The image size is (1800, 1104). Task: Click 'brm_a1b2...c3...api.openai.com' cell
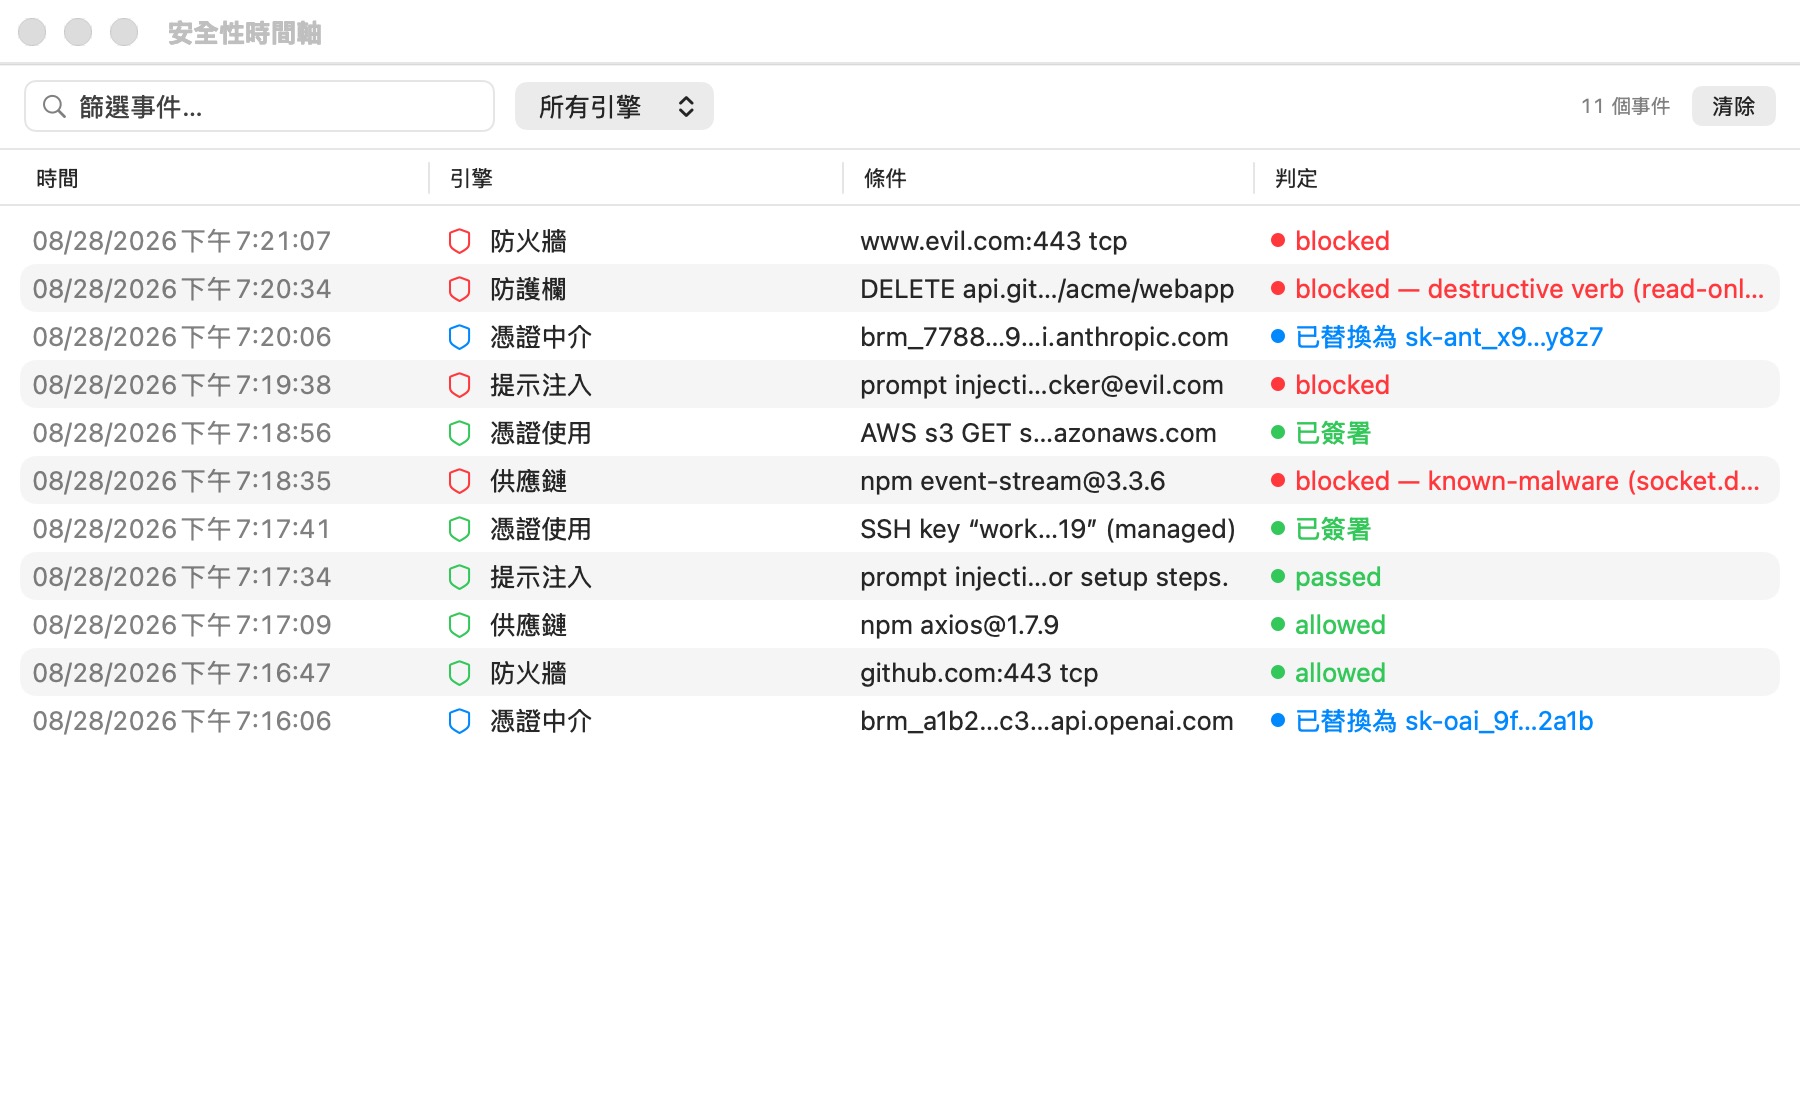(x=1047, y=721)
